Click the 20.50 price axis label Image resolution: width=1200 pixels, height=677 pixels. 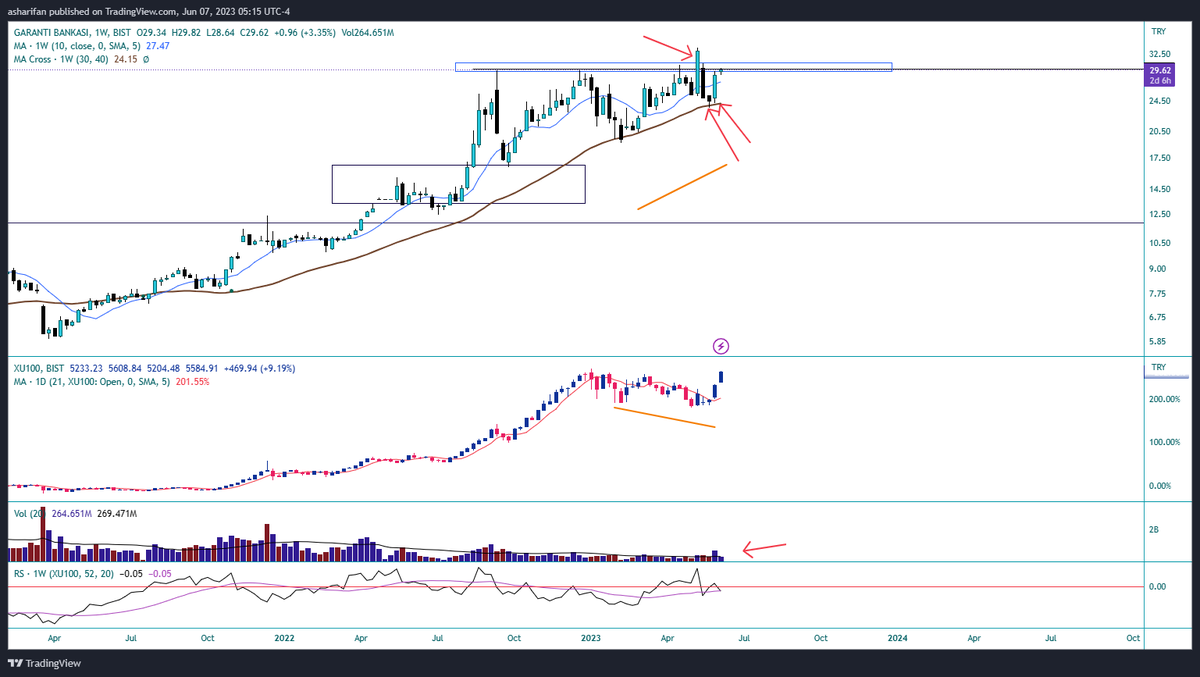point(1161,132)
